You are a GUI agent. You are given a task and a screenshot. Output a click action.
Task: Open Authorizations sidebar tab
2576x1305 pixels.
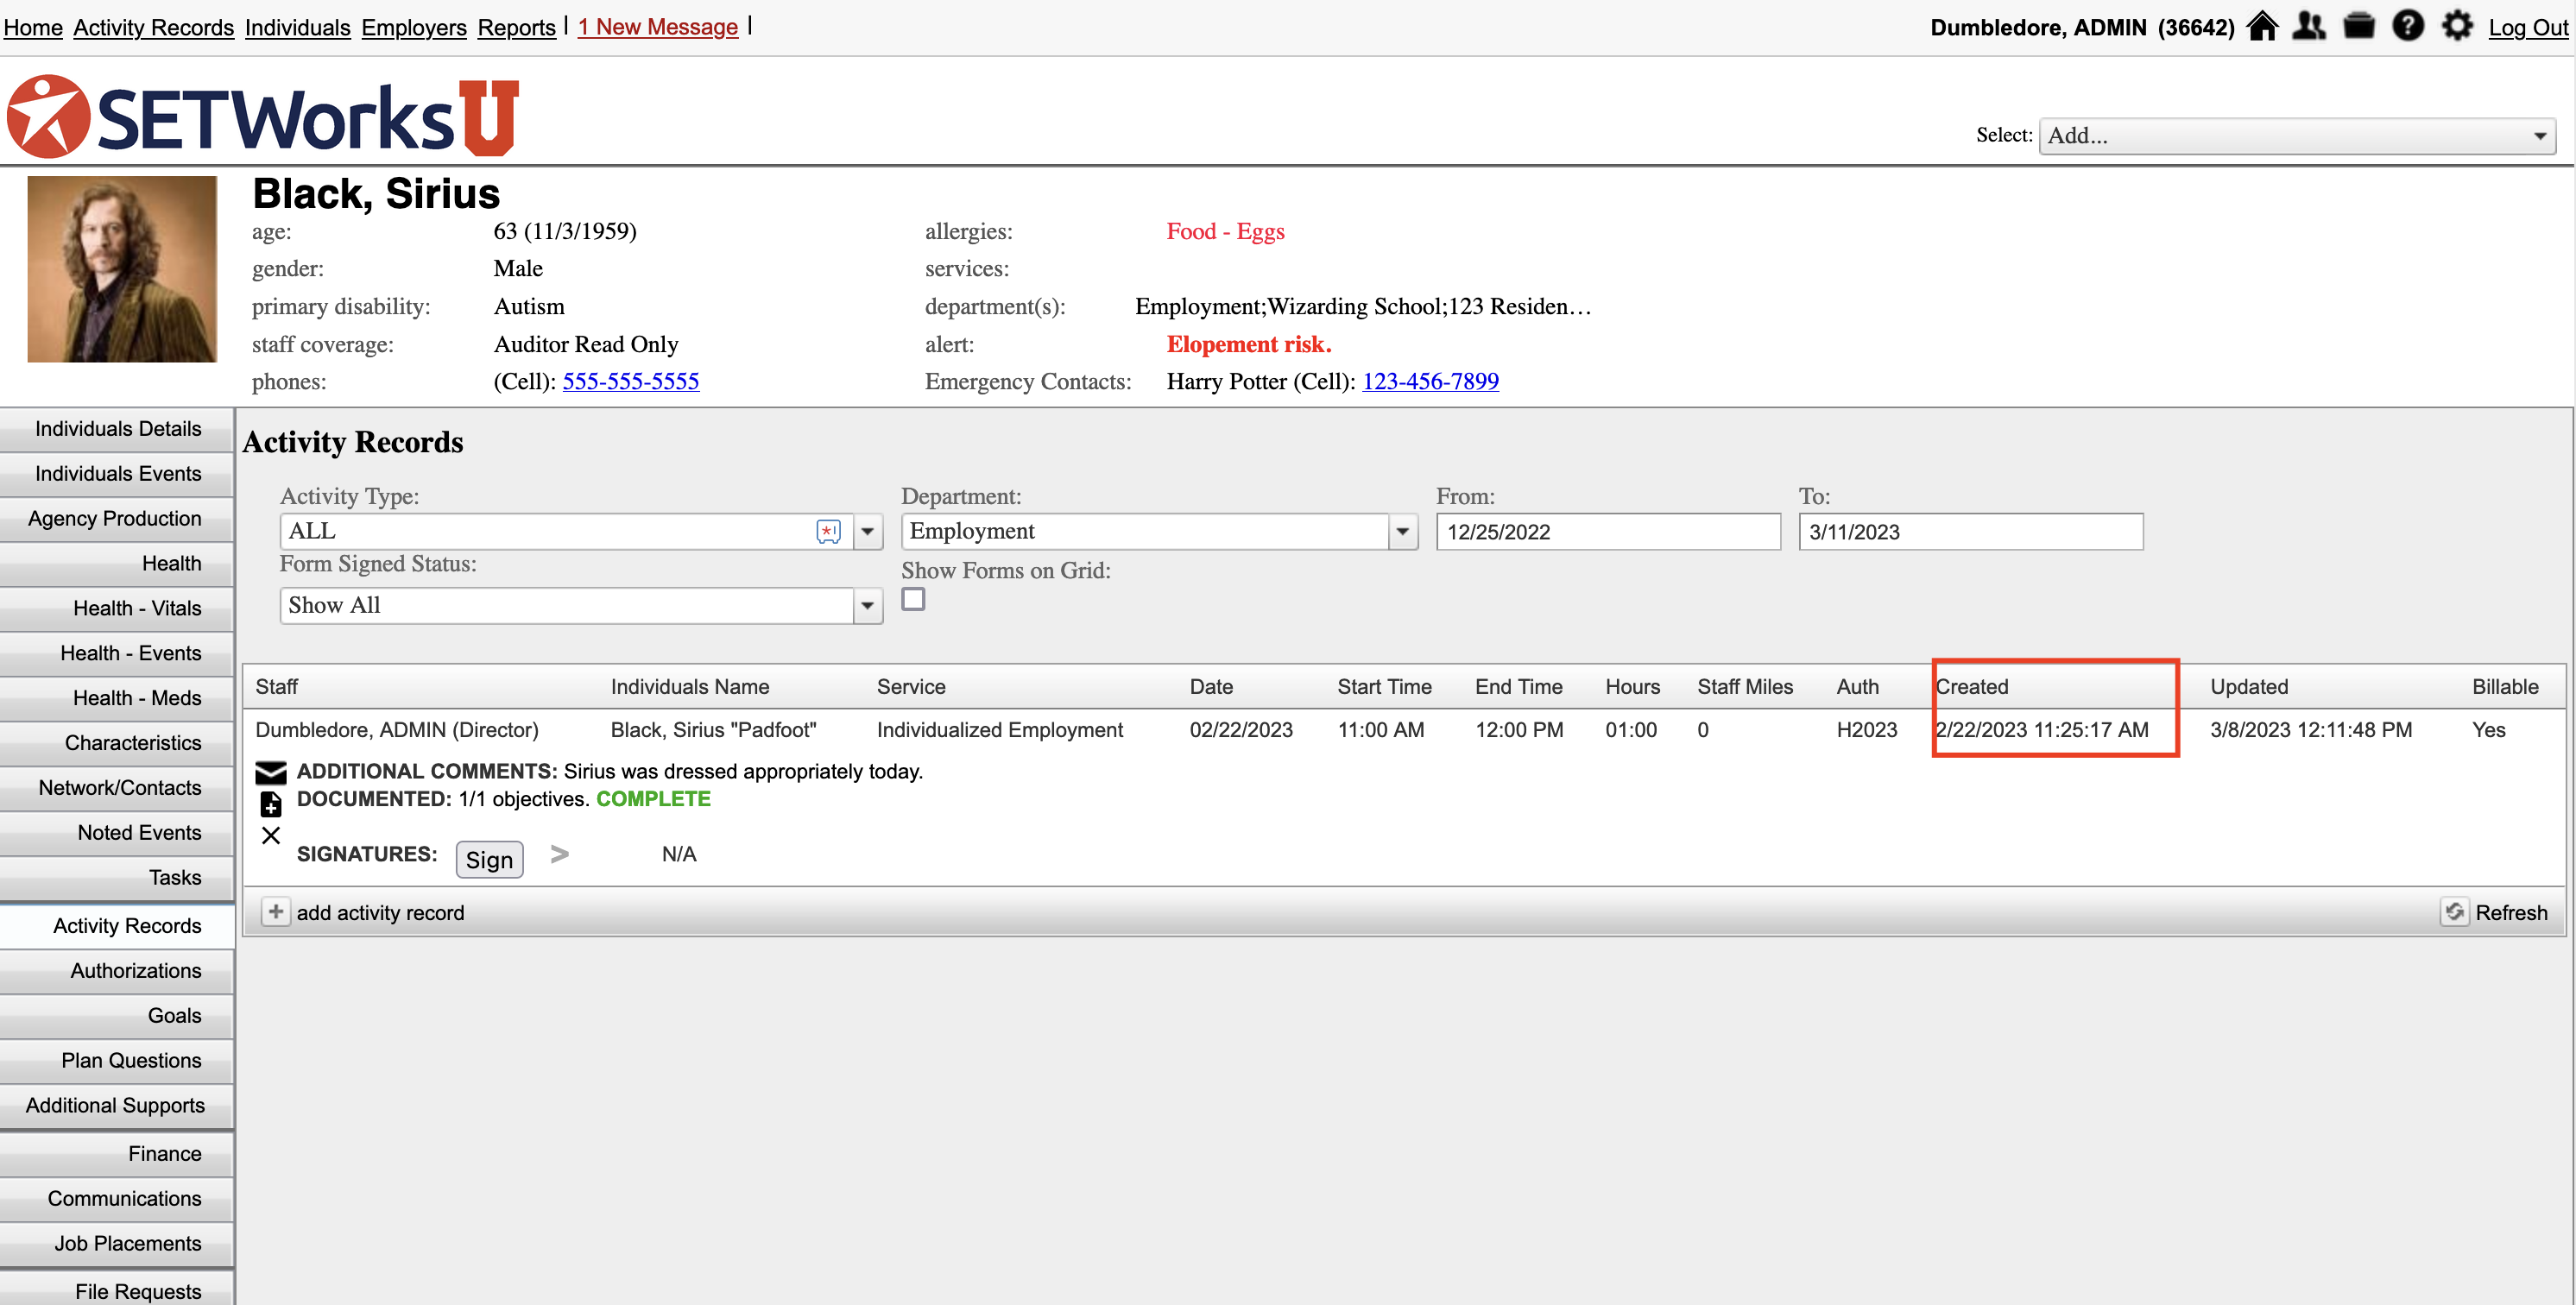click(x=117, y=971)
